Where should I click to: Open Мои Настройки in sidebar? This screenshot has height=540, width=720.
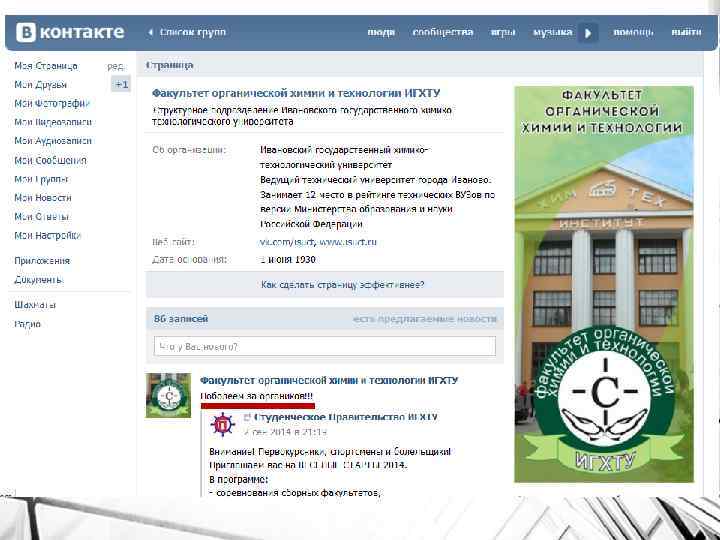47,236
